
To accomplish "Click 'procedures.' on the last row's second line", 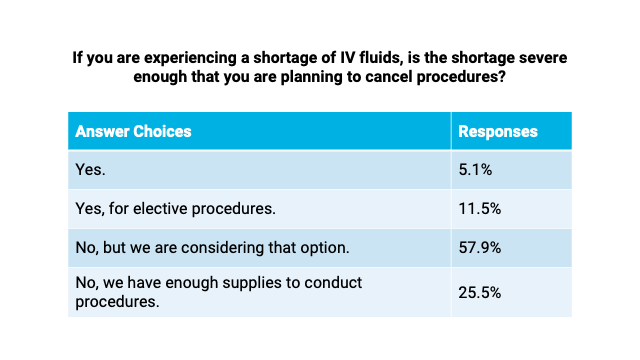I will point(117,302).
